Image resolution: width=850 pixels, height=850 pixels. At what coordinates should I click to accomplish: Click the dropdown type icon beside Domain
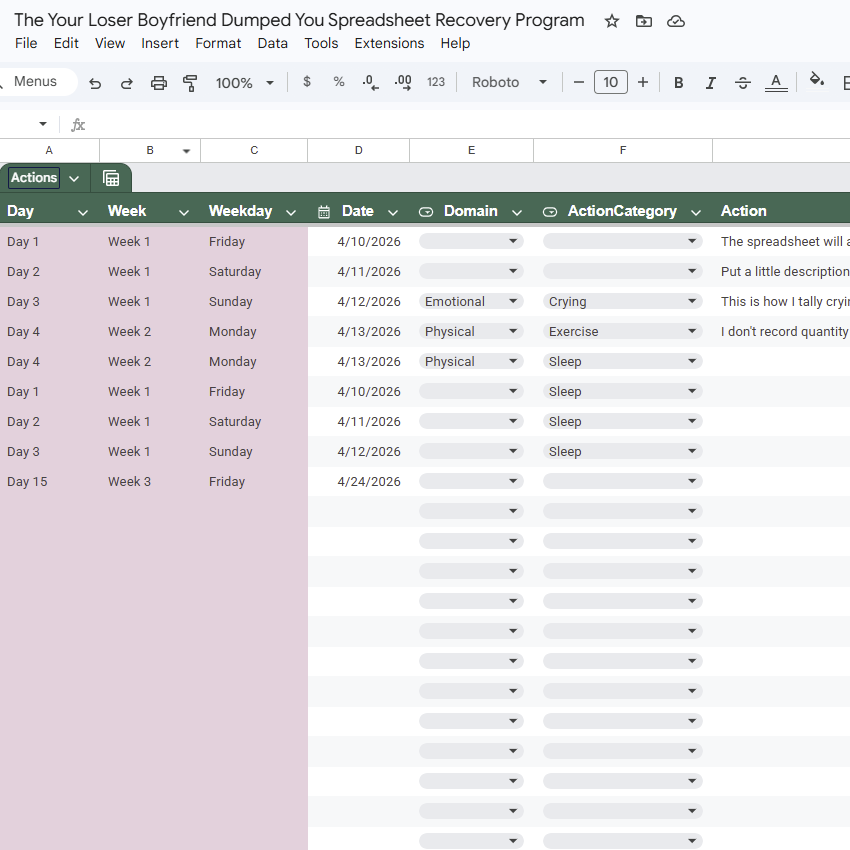click(x=426, y=212)
